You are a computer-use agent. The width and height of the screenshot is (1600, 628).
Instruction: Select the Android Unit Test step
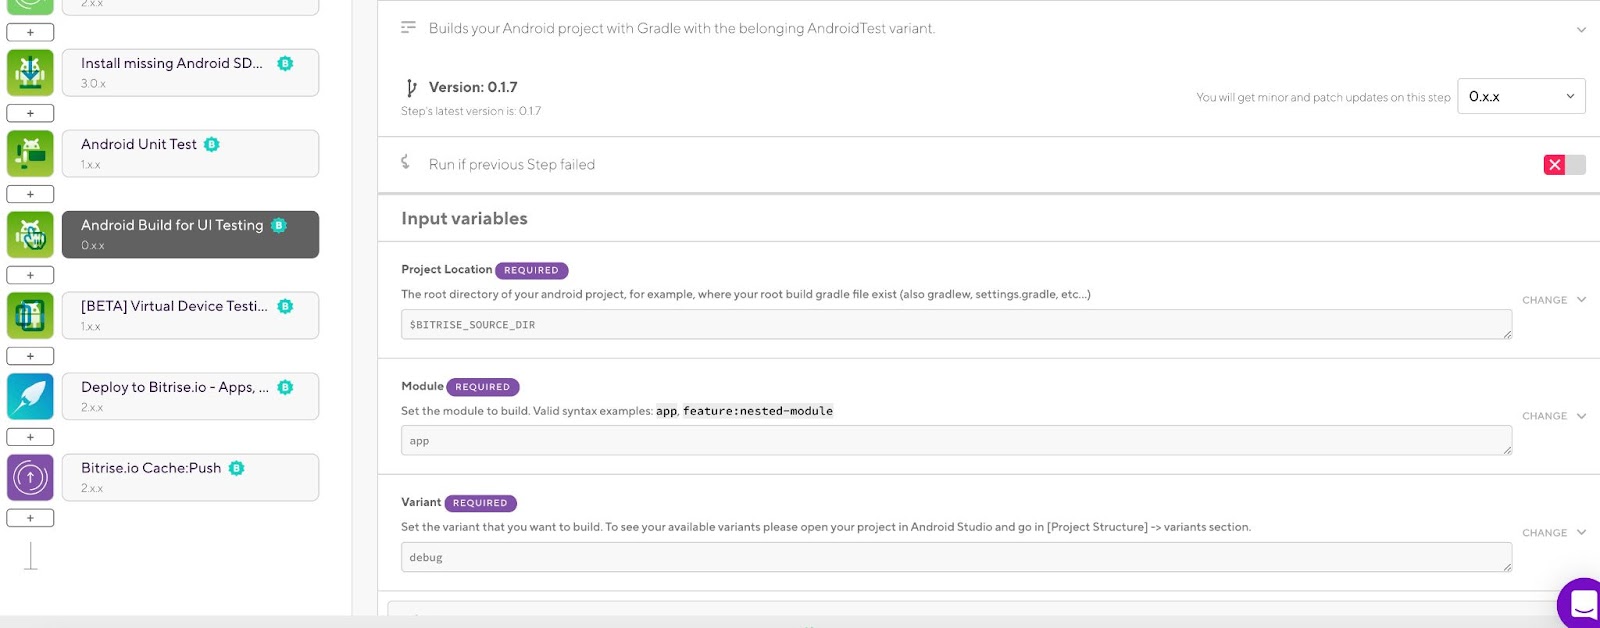point(190,153)
